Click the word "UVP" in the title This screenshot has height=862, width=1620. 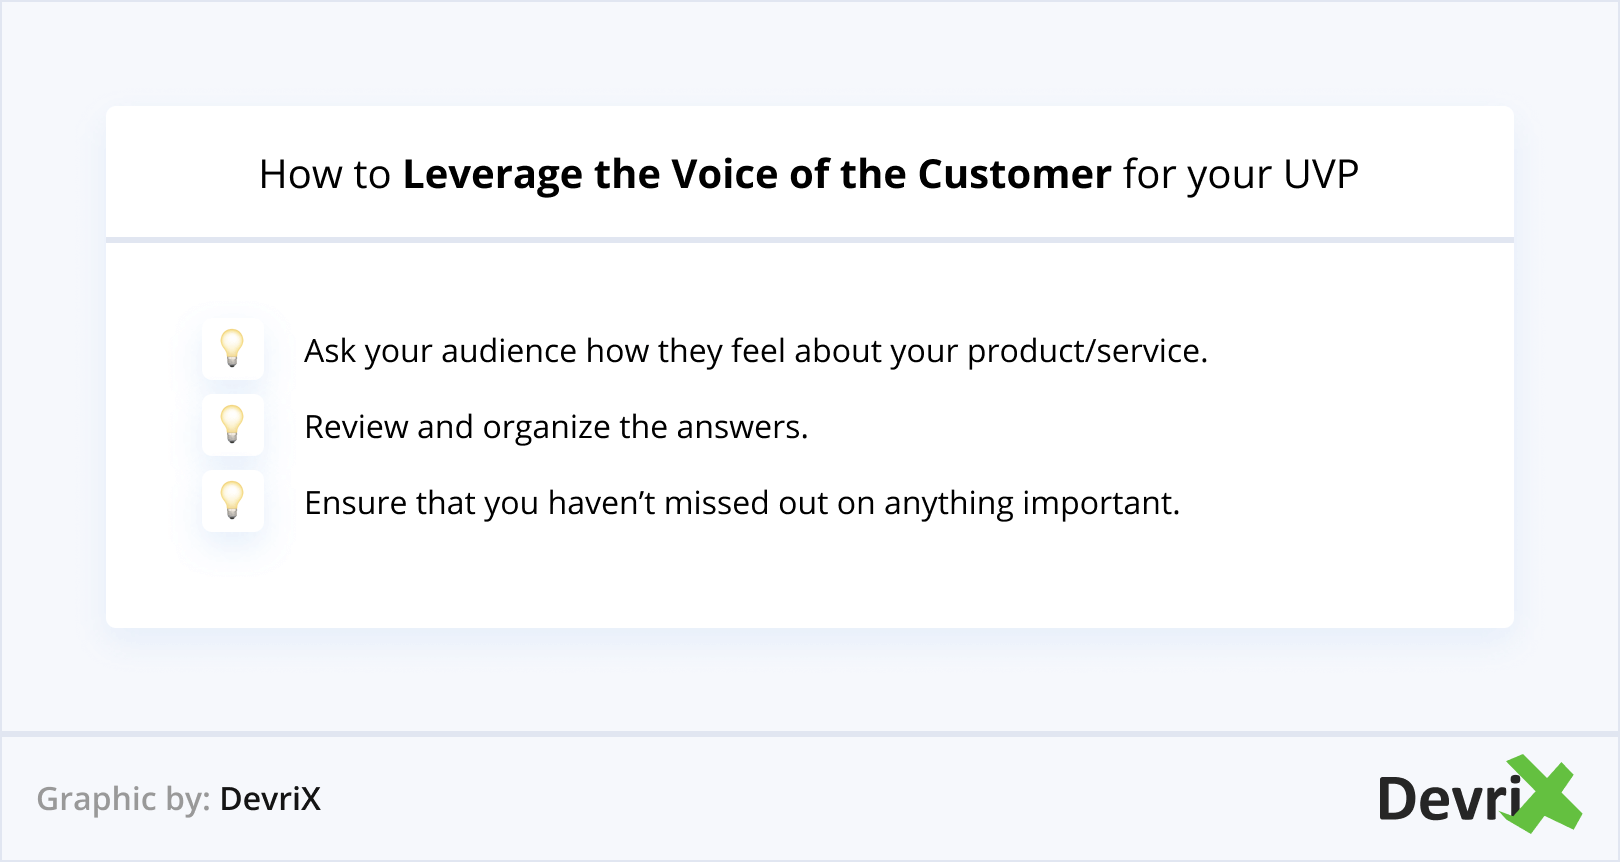coord(1321,175)
